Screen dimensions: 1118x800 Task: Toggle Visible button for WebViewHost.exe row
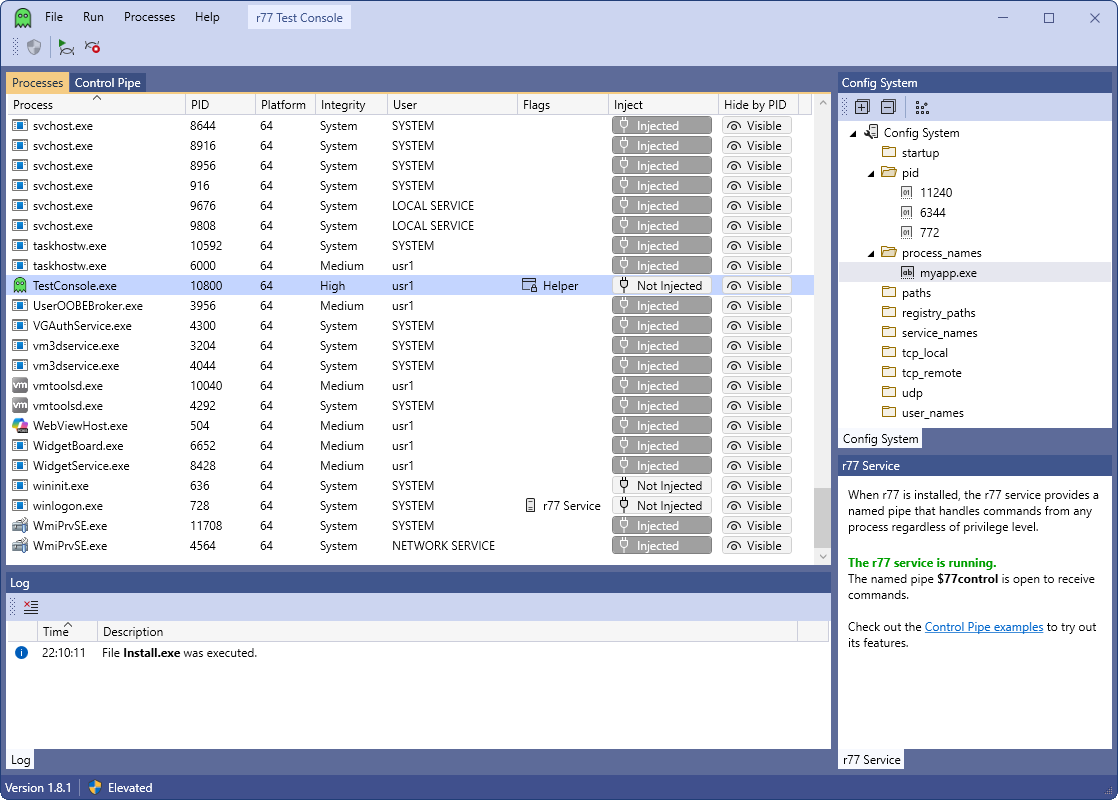(756, 426)
